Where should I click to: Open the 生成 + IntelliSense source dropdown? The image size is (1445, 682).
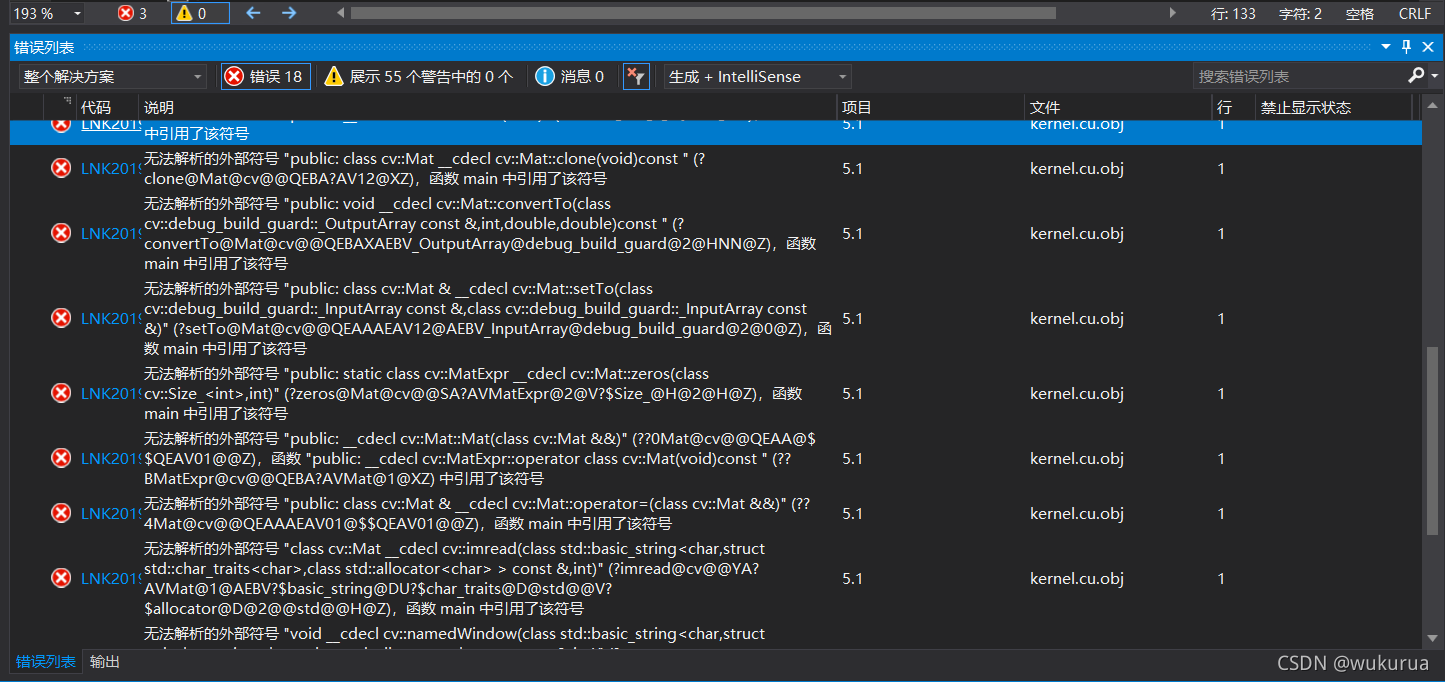click(x=757, y=76)
